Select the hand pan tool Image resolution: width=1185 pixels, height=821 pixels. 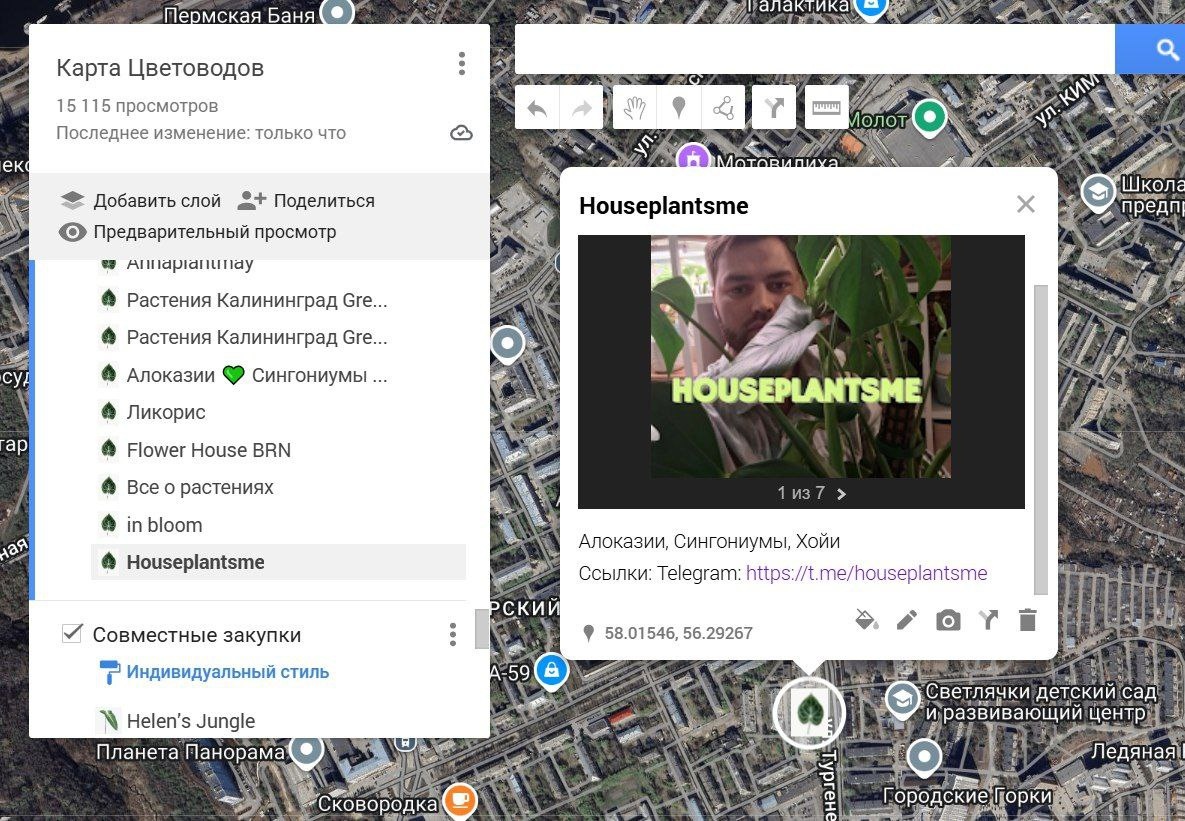(x=634, y=108)
